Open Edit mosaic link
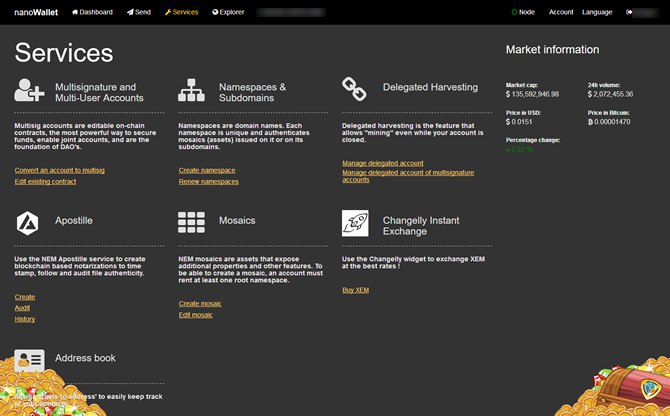The width and height of the screenshot is (670, 416). [x=195, y=315]
